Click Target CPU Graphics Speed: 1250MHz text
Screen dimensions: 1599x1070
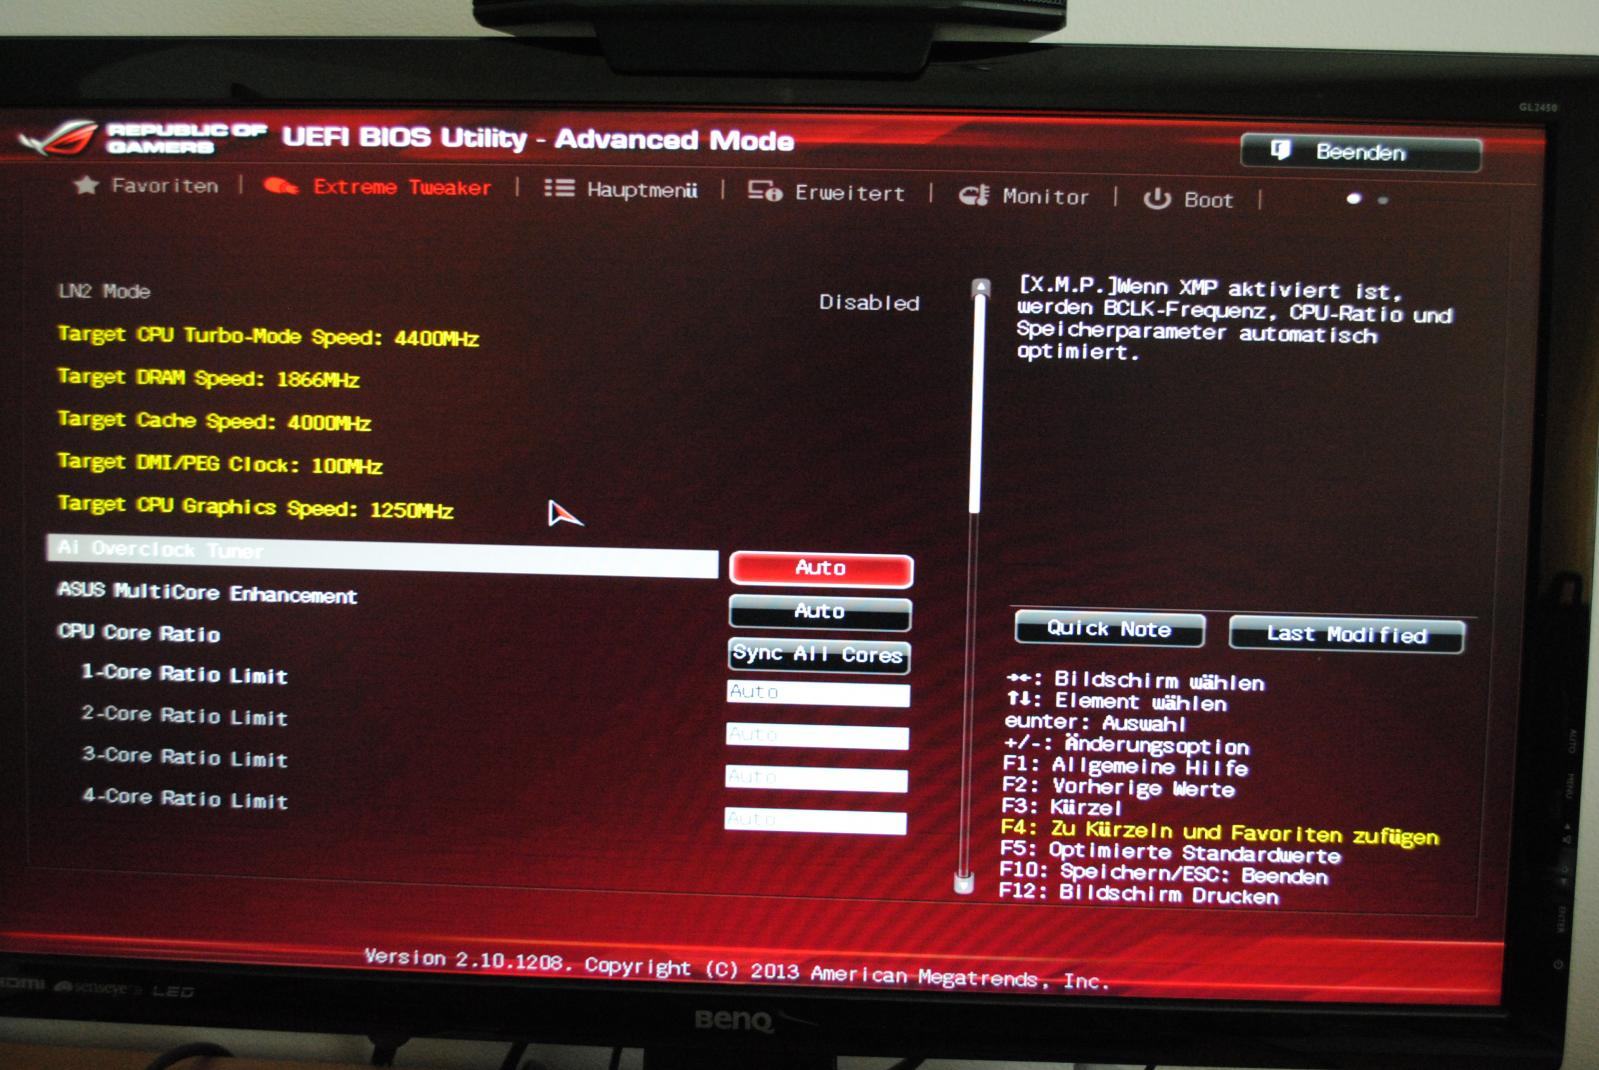coord(255,507)
